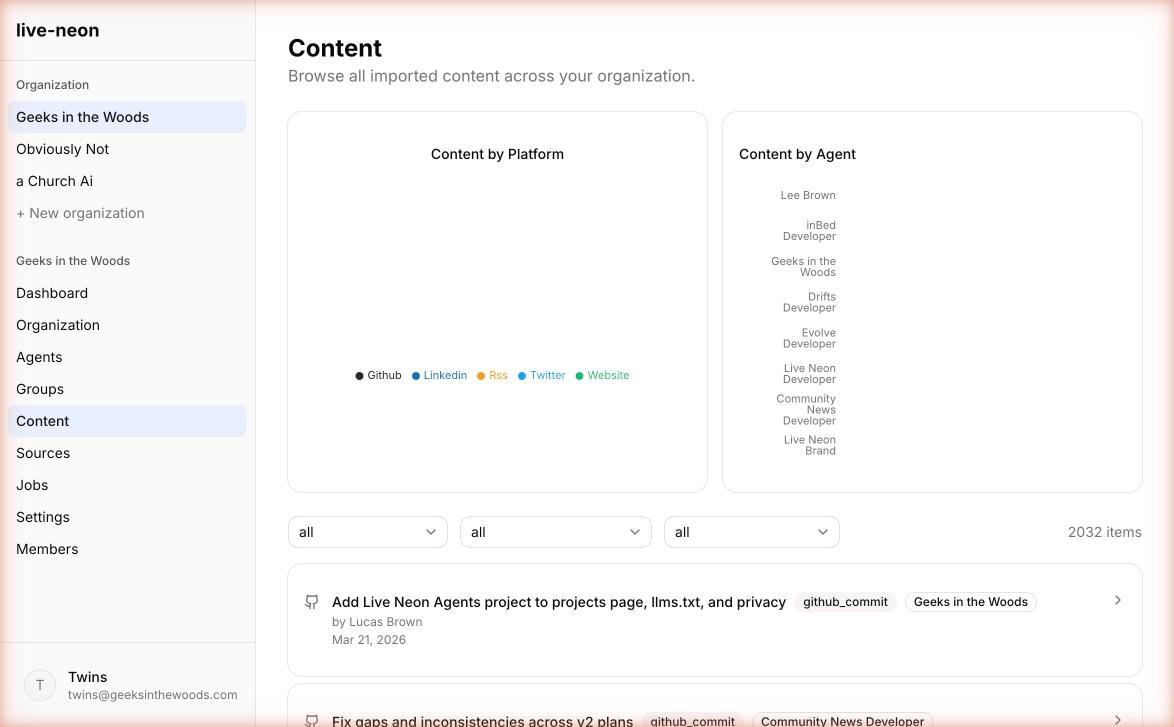The width and height of the screenshot is (1174, 727).
Task: Open the middle 'all' filter dropdown
Action: (x=555, y=532)
